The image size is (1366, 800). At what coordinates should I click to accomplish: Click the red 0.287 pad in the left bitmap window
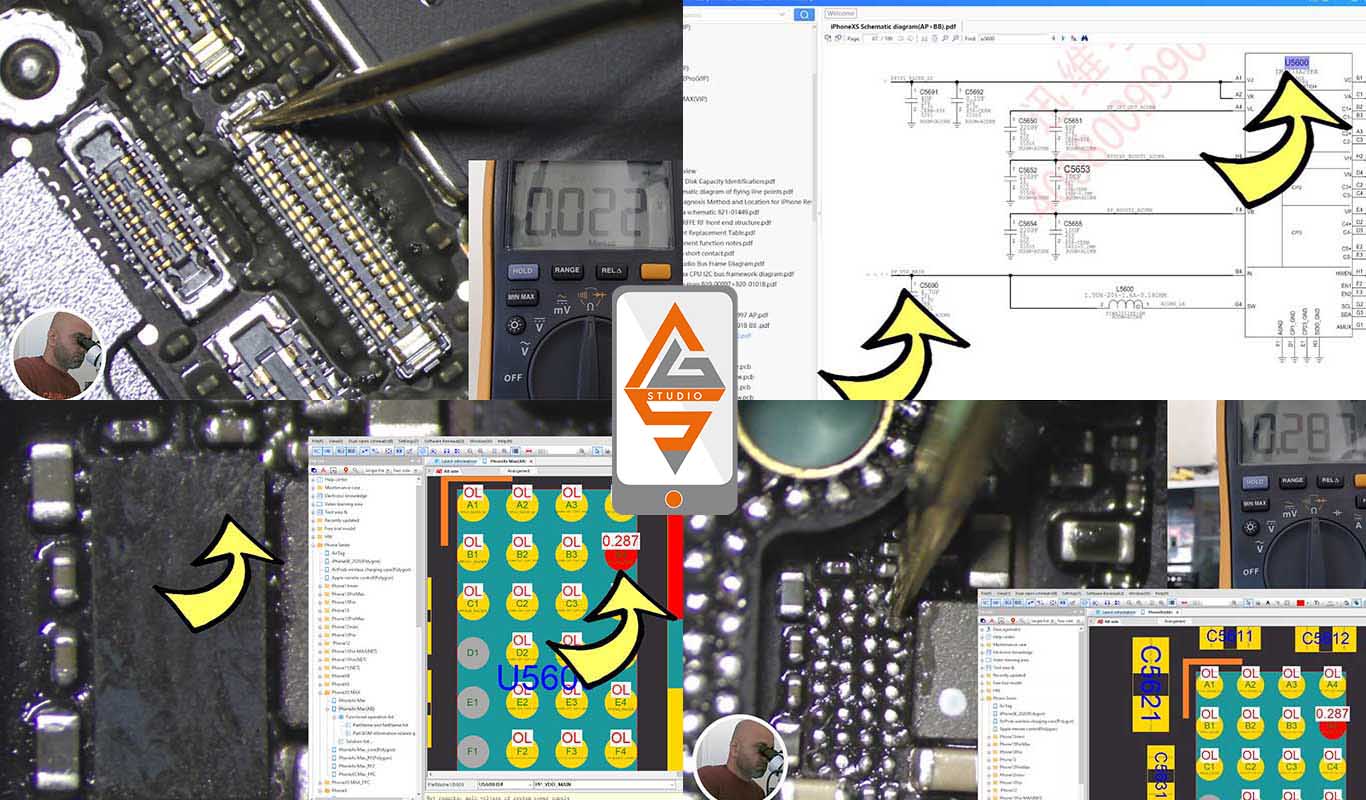pos(621,555)
